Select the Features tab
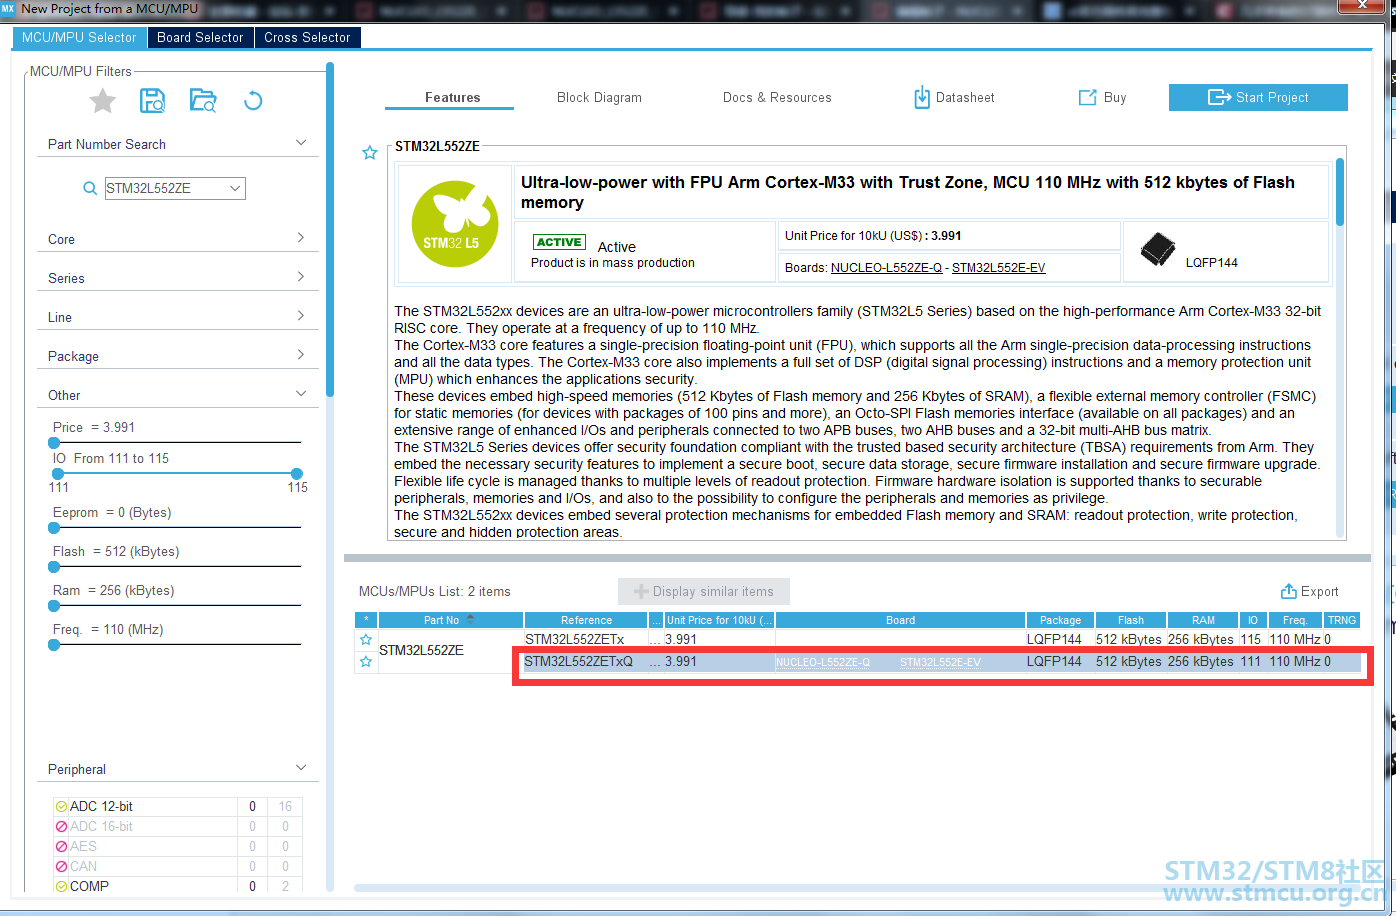The height and width of the screenshot is (916, 1396). pos(452,97)
